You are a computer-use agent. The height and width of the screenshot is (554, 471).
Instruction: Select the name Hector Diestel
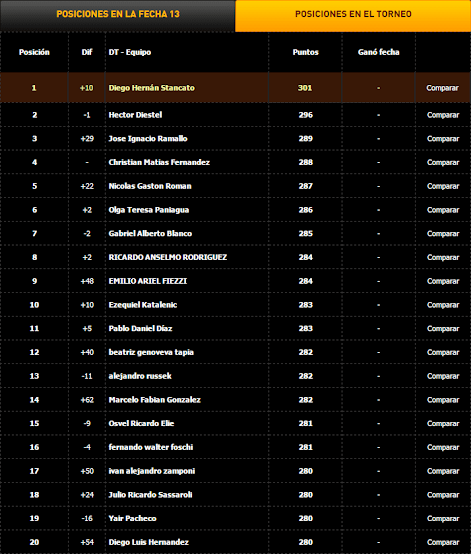pyautogui.click(x=135, y=115)
